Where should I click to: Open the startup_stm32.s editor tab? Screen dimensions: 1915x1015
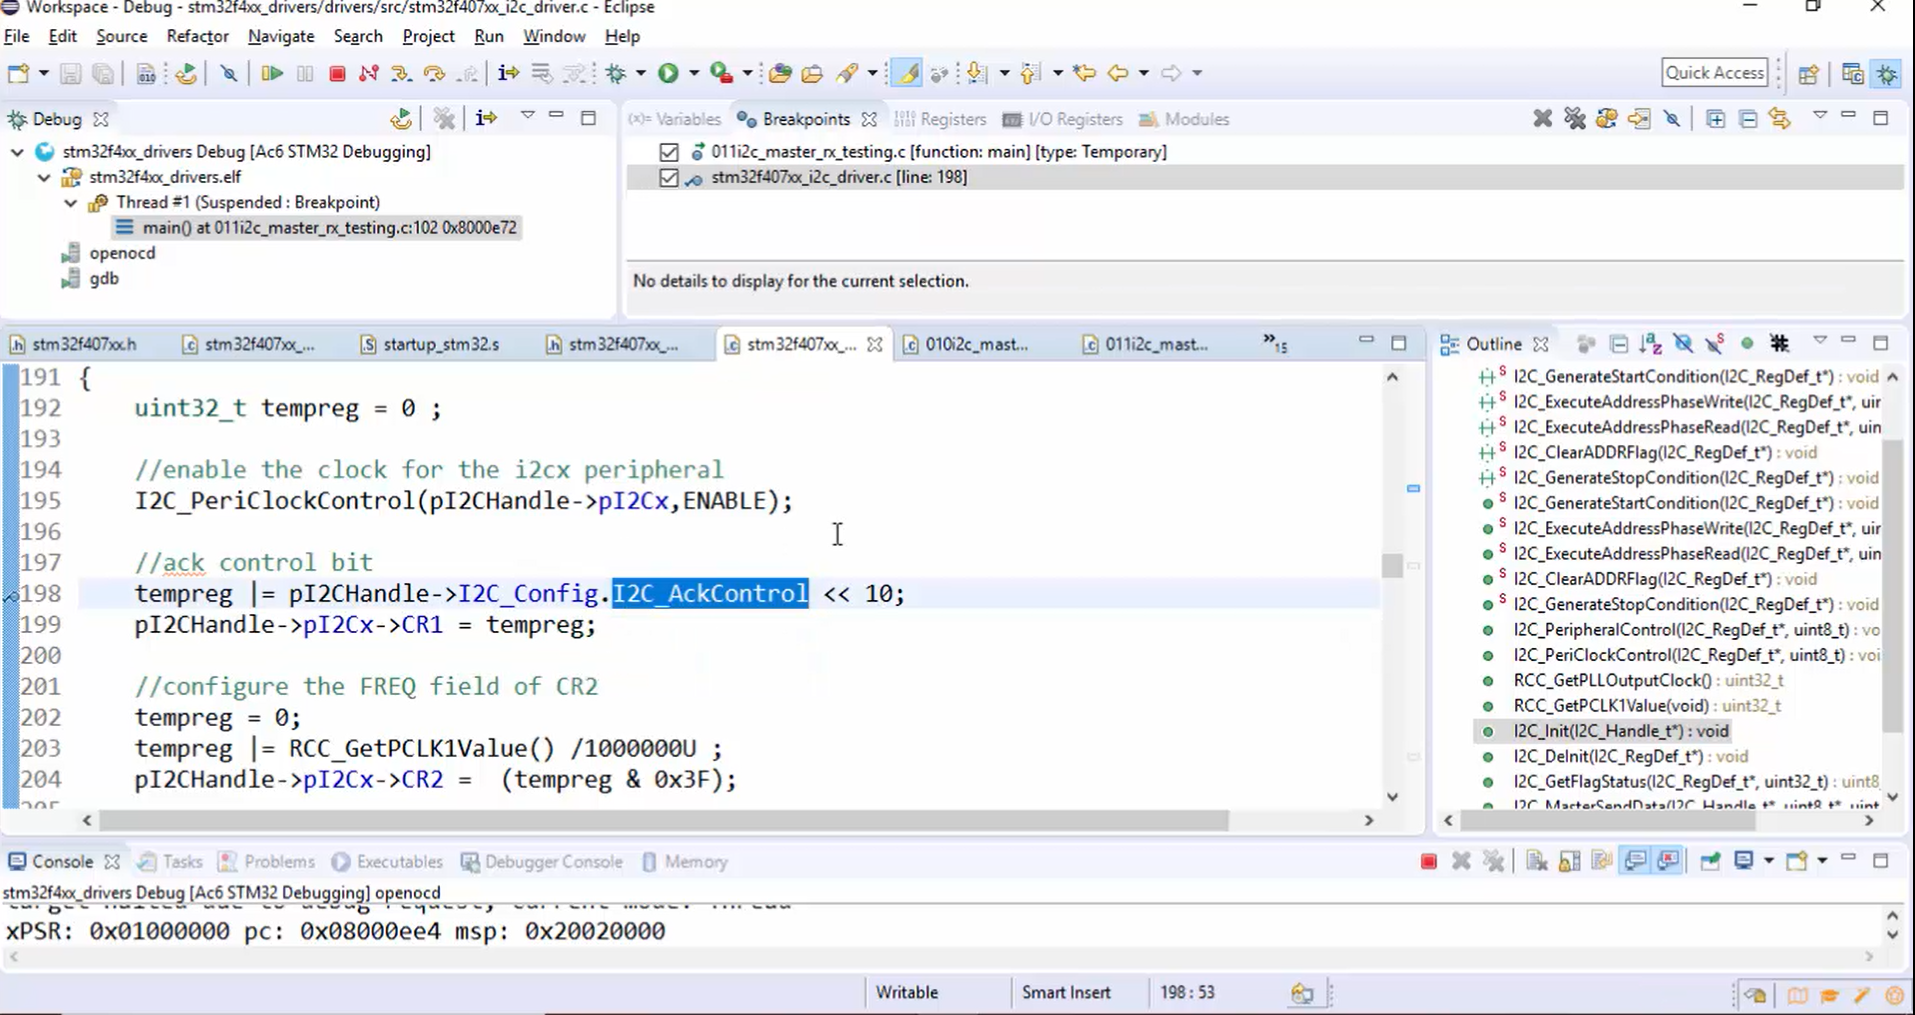[x=430, y=344]
